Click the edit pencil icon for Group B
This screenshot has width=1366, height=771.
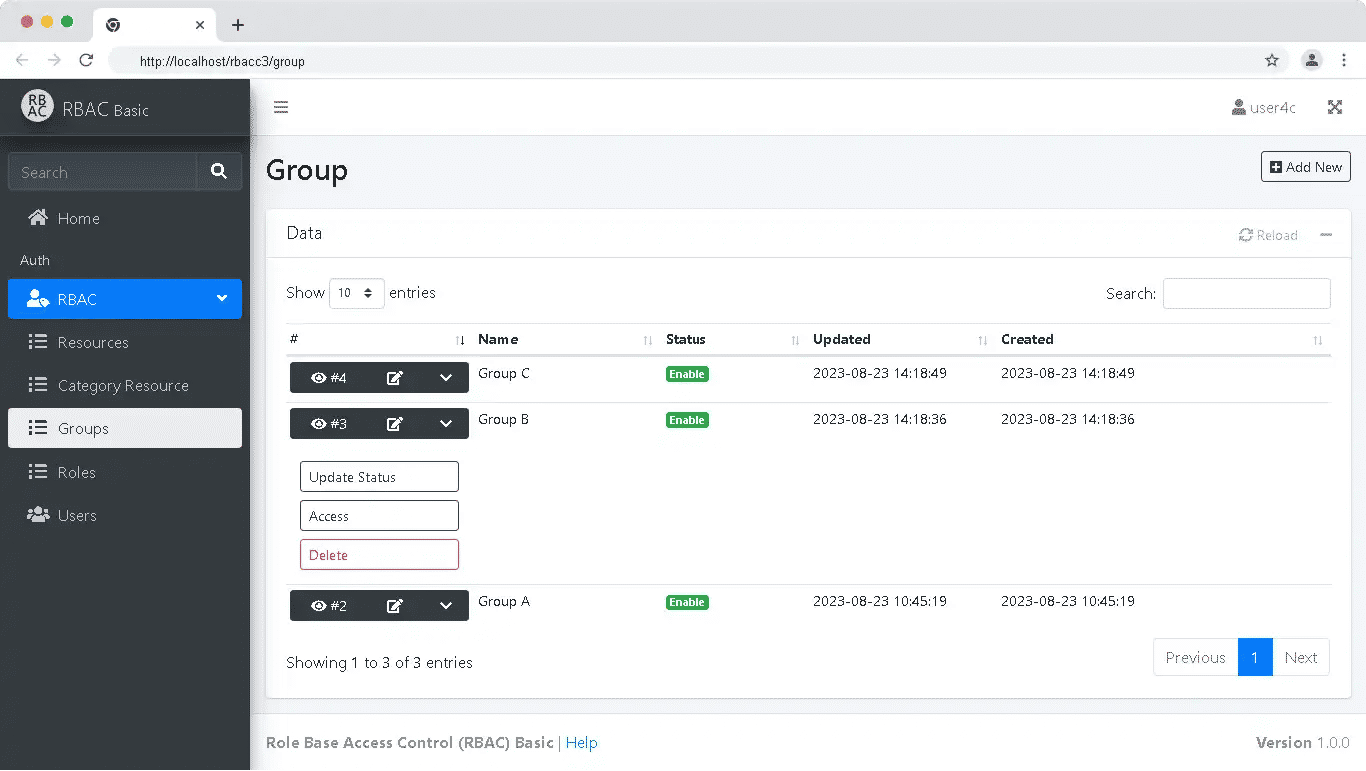tap(395, 424)
